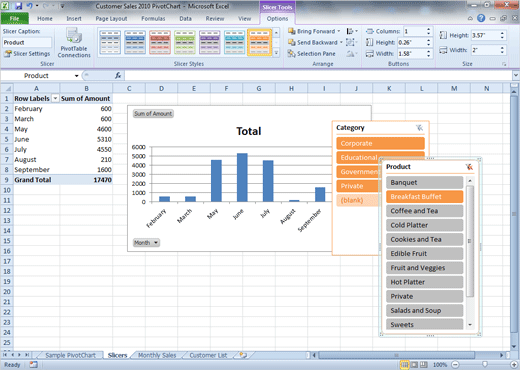Clear filter on Category slicer
520x370 pixels.
coord(420,128)
